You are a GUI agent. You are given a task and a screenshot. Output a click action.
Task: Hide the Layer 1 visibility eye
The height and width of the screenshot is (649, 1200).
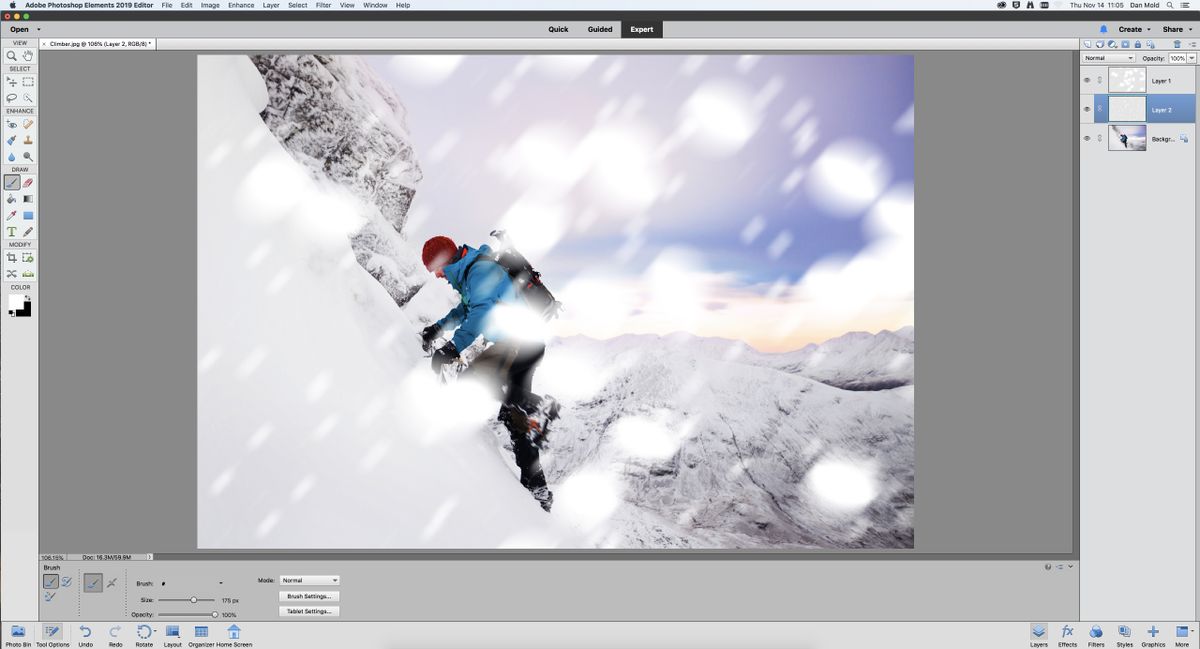[1086, 80]
